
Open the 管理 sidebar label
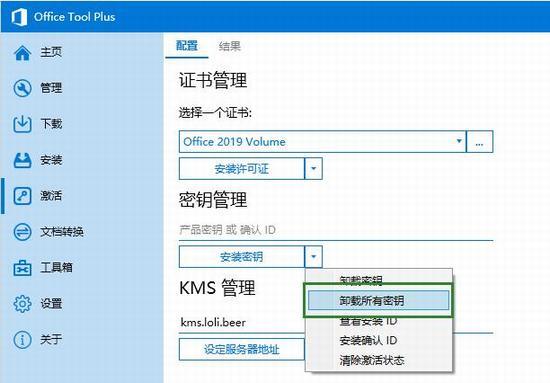click(x=51, y=88)
